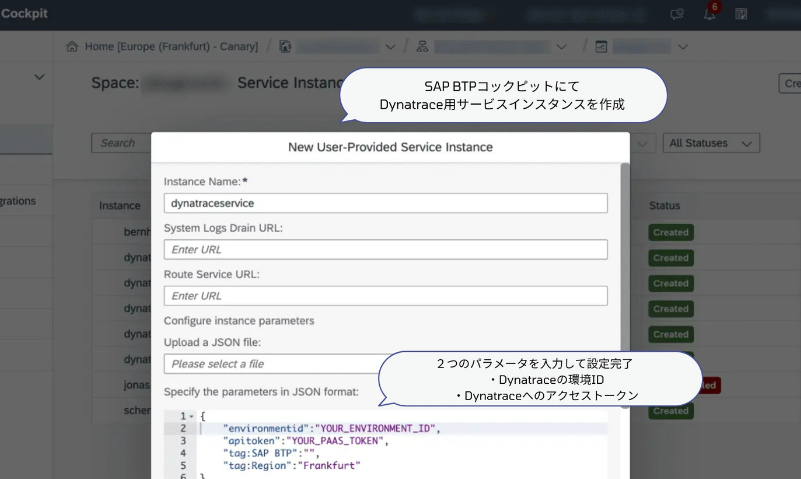Screen dimensions: 801x479
Task: Click the Create button at top right
Action: tap(790, 84)
